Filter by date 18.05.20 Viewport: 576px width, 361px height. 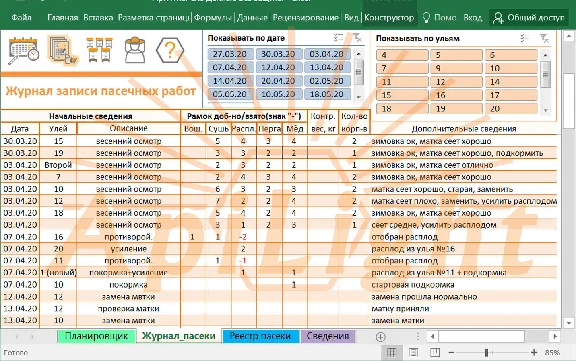coord(327,94)
